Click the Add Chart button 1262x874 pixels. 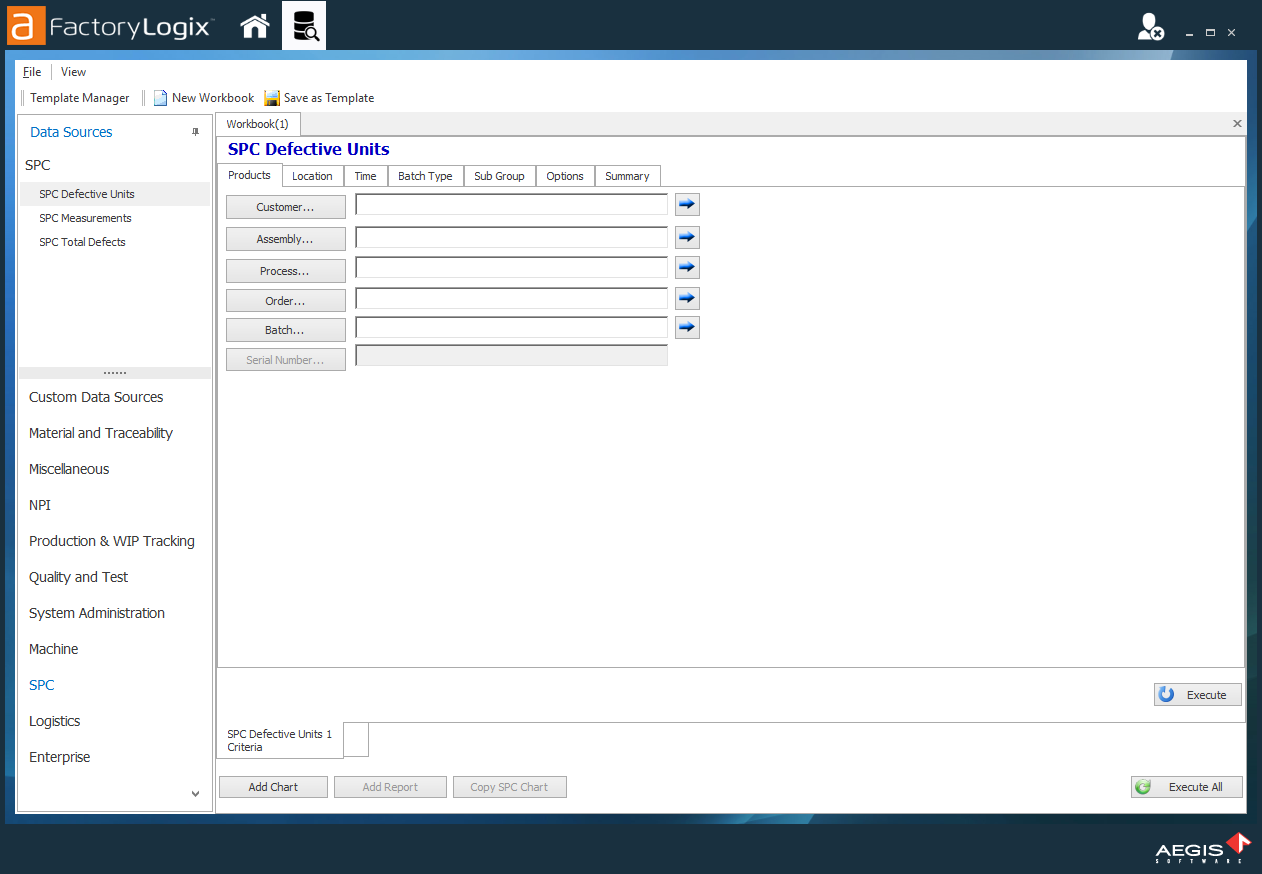pyautogui.click(x=273, y=787)
